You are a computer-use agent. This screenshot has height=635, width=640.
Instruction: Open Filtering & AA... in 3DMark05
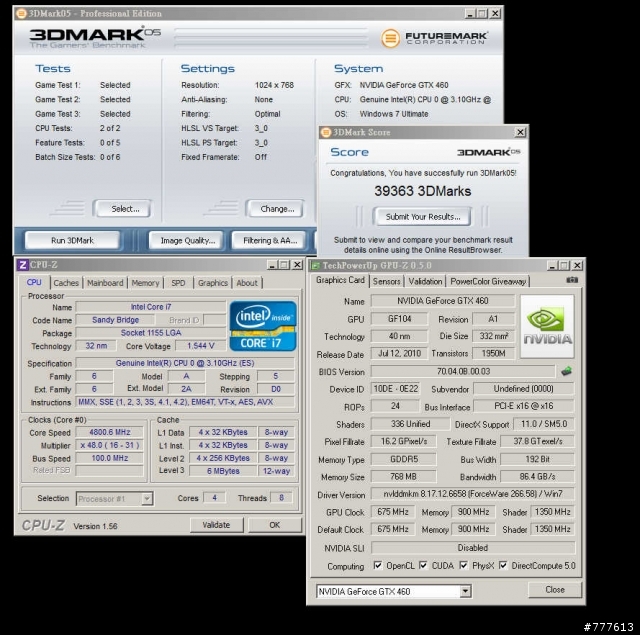click(x=269, y=240)
